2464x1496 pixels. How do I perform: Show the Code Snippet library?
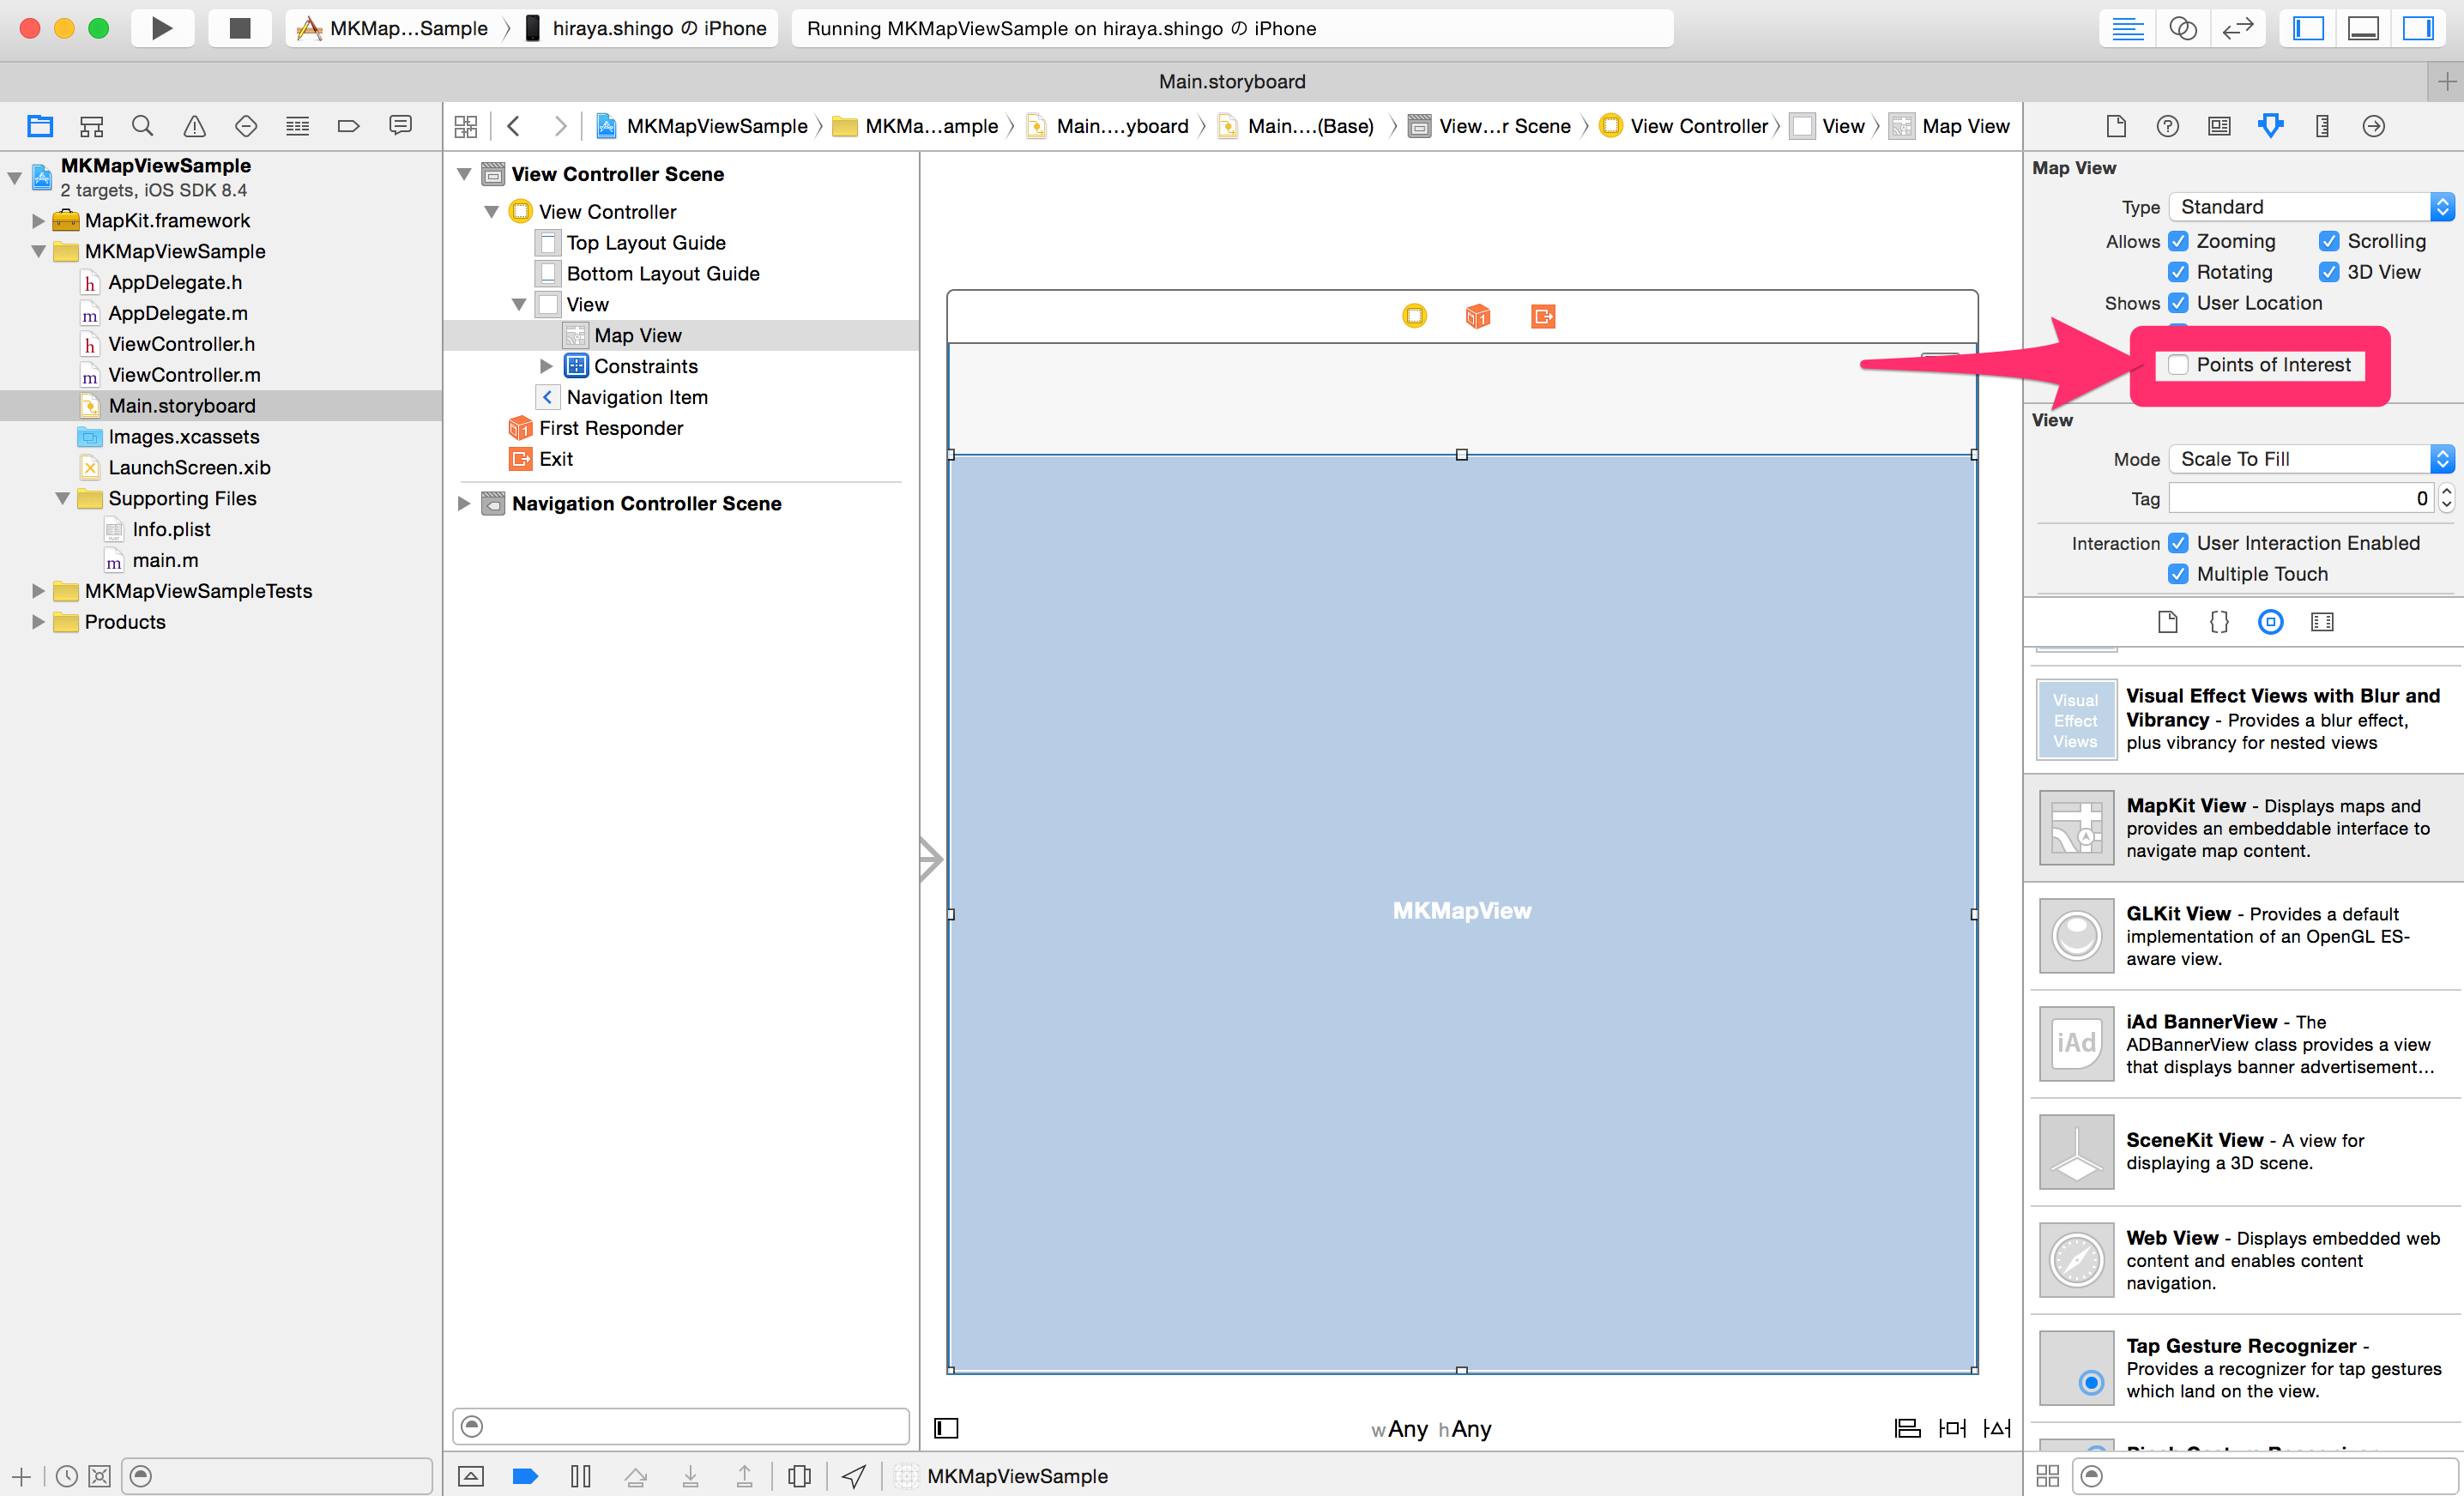[x=2219, y=622]
